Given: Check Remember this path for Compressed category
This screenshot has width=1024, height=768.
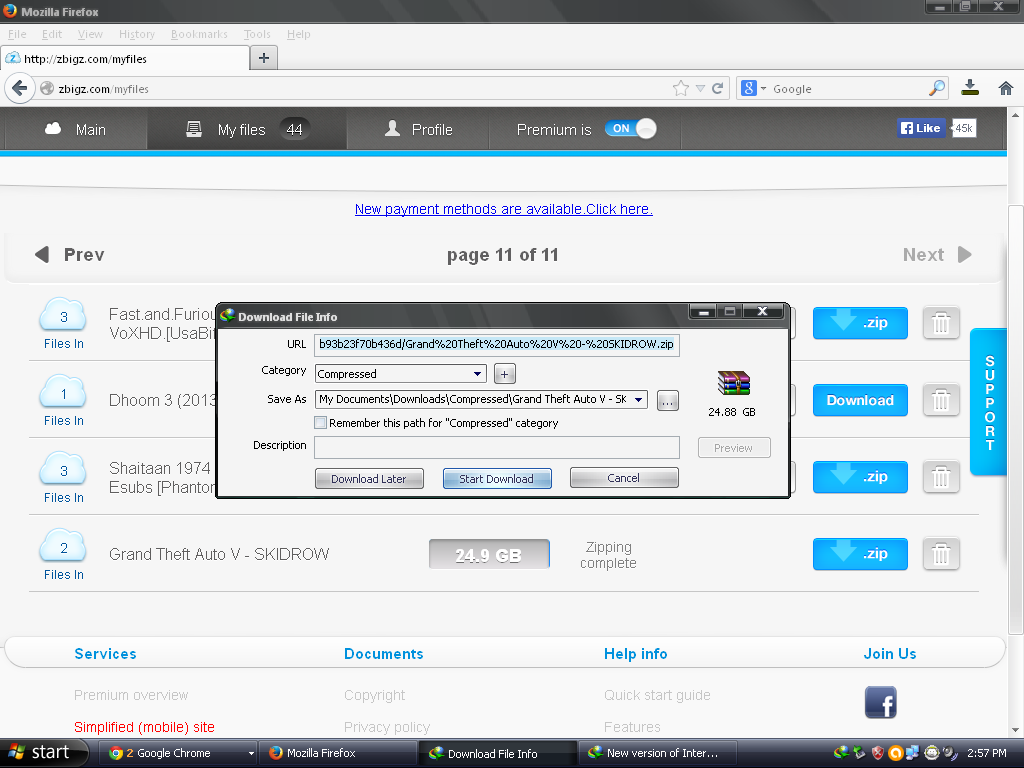Looking at the screenshot, I should (321, 423).
